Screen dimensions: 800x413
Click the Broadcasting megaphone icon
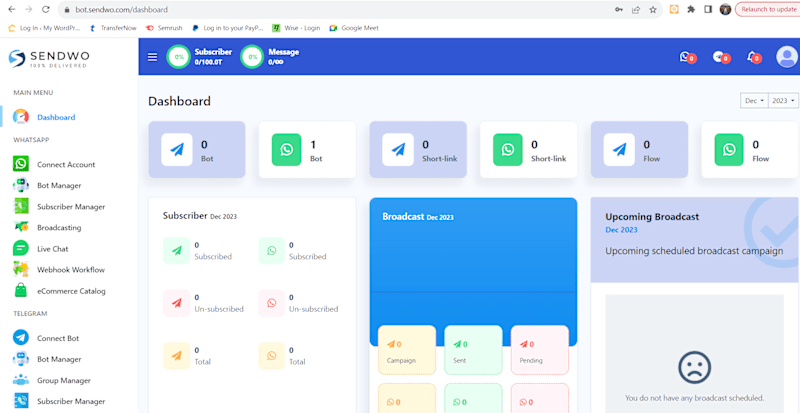coord(21,227)
